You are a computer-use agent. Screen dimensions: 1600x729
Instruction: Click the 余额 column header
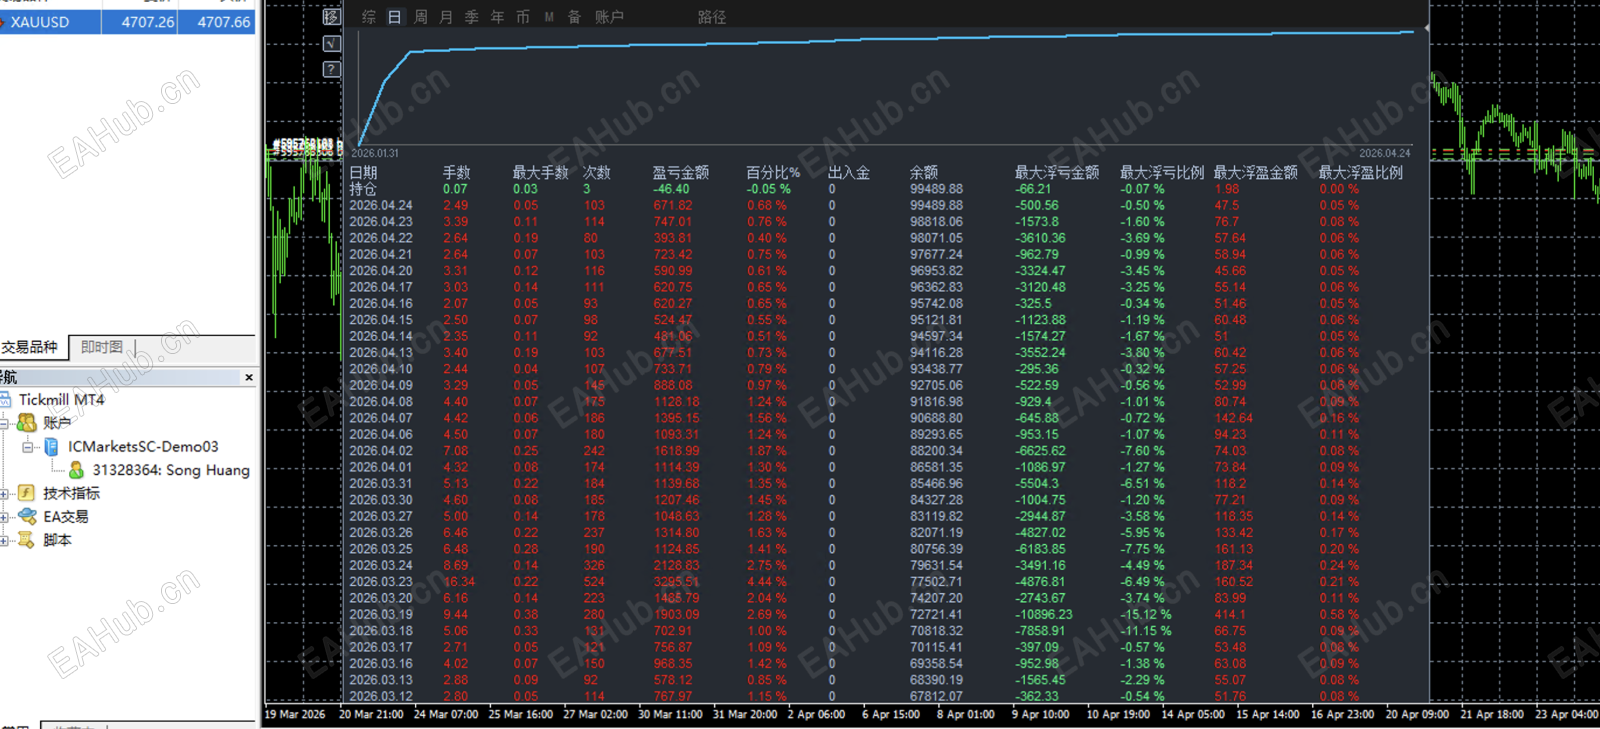click(924, 173)
